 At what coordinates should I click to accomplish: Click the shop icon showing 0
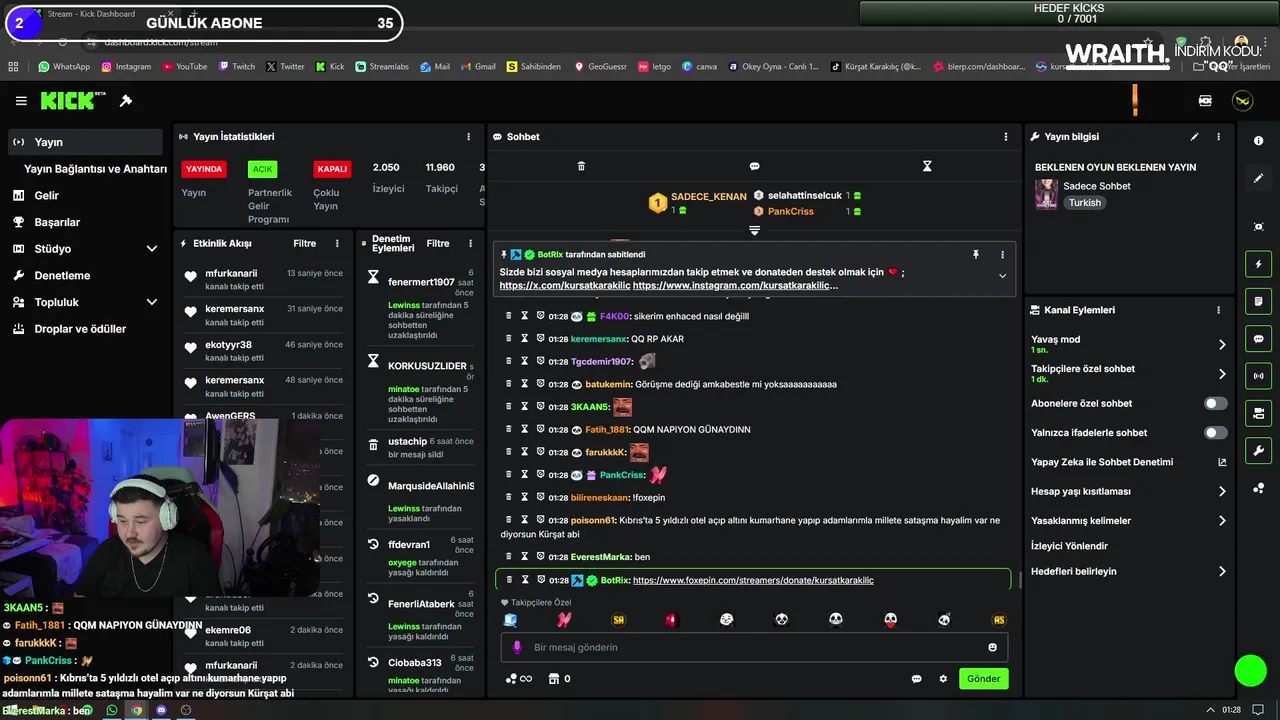(x=559, y=679)
